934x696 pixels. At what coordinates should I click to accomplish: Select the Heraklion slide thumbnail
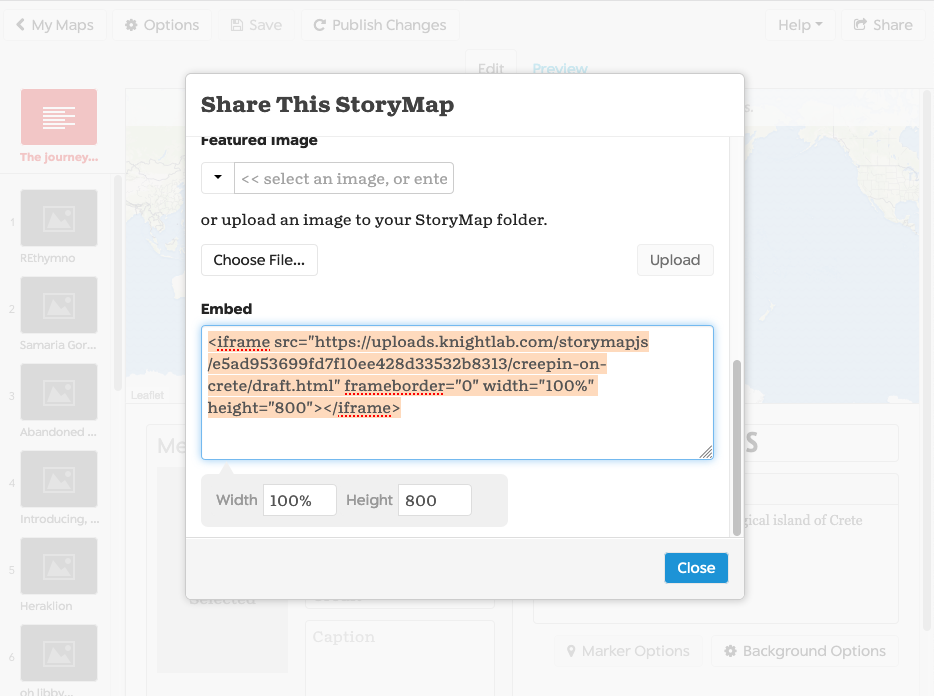tap(59, 566)
